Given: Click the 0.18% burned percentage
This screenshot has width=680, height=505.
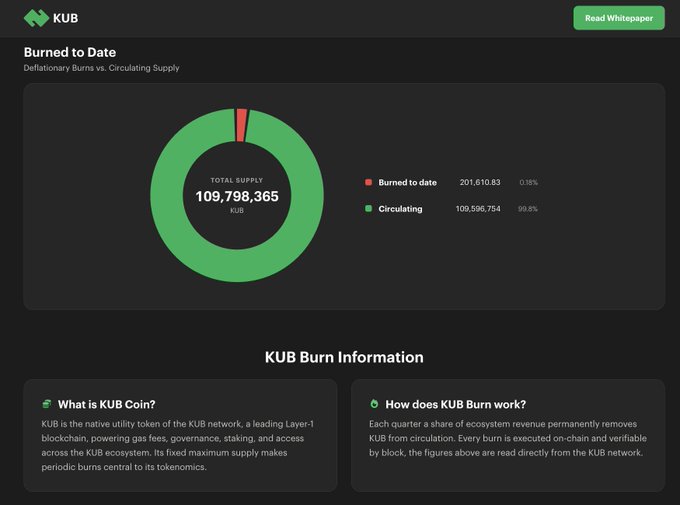Looking at the screenshot, I should (x=528, y=182).
